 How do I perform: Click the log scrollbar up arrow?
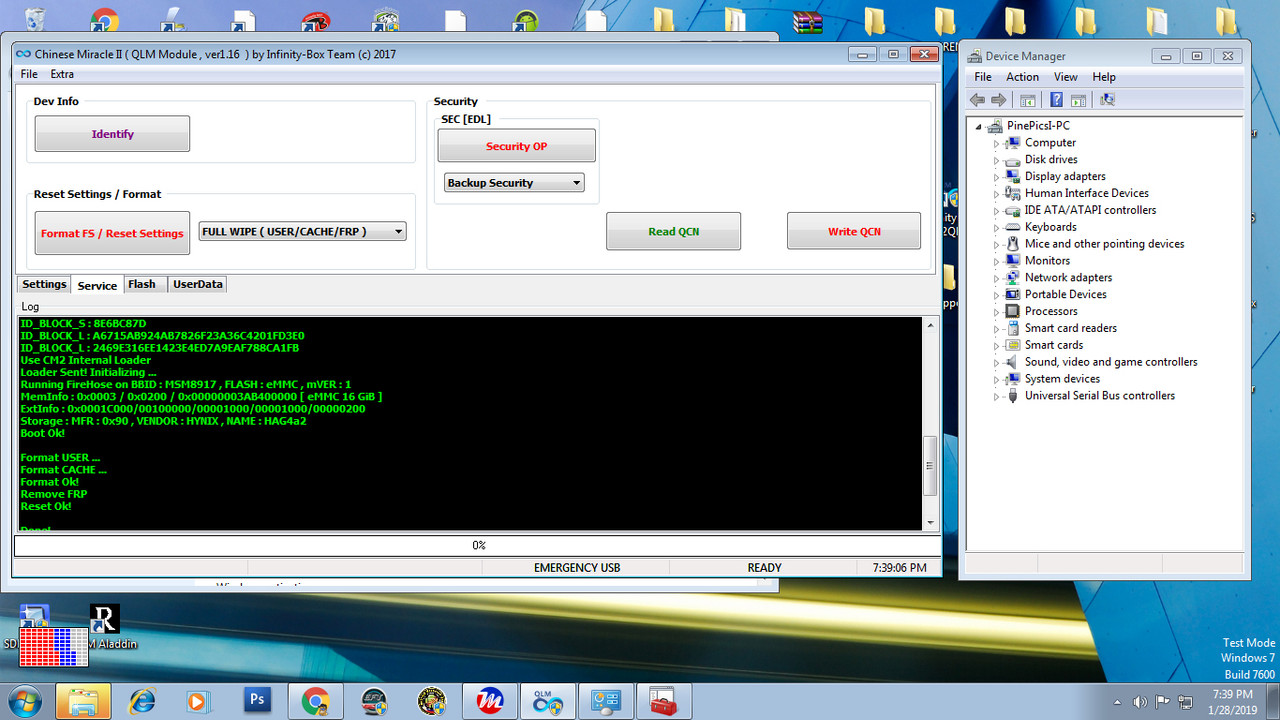(x=930, y=326)
